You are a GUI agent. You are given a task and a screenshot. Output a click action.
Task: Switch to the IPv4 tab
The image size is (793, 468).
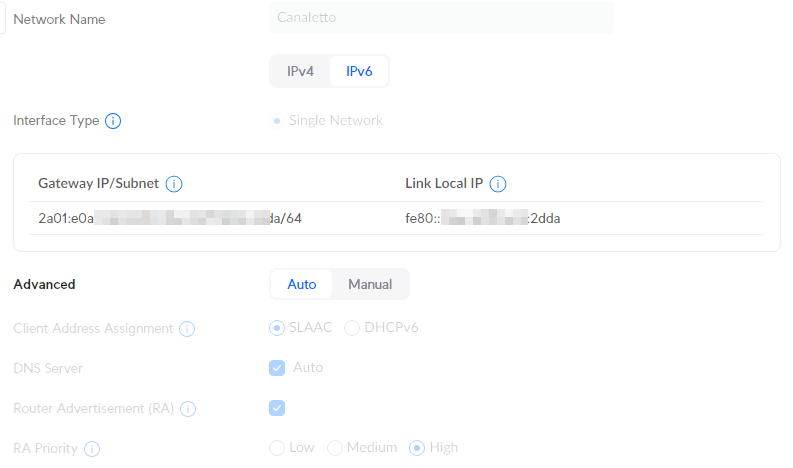pyautogui.click(x=300, y=71)
